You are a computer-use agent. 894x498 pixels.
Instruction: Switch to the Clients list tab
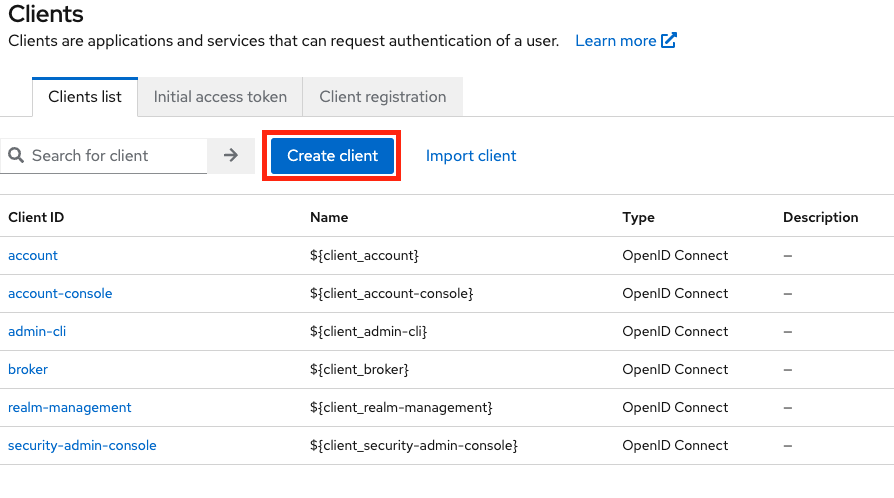click(85, 97)
